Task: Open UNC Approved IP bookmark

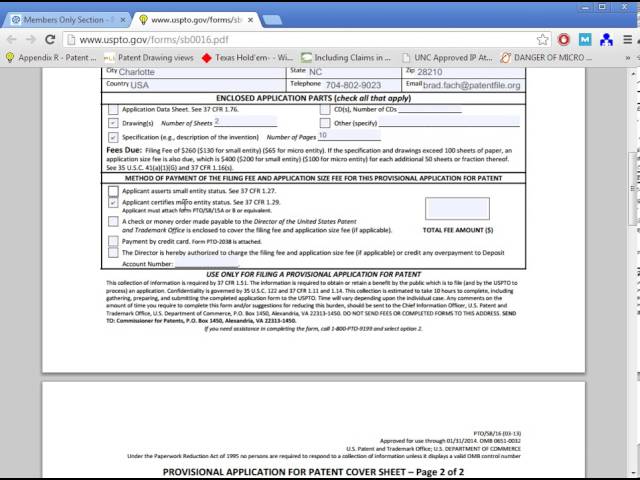Action: pos(447,58)
